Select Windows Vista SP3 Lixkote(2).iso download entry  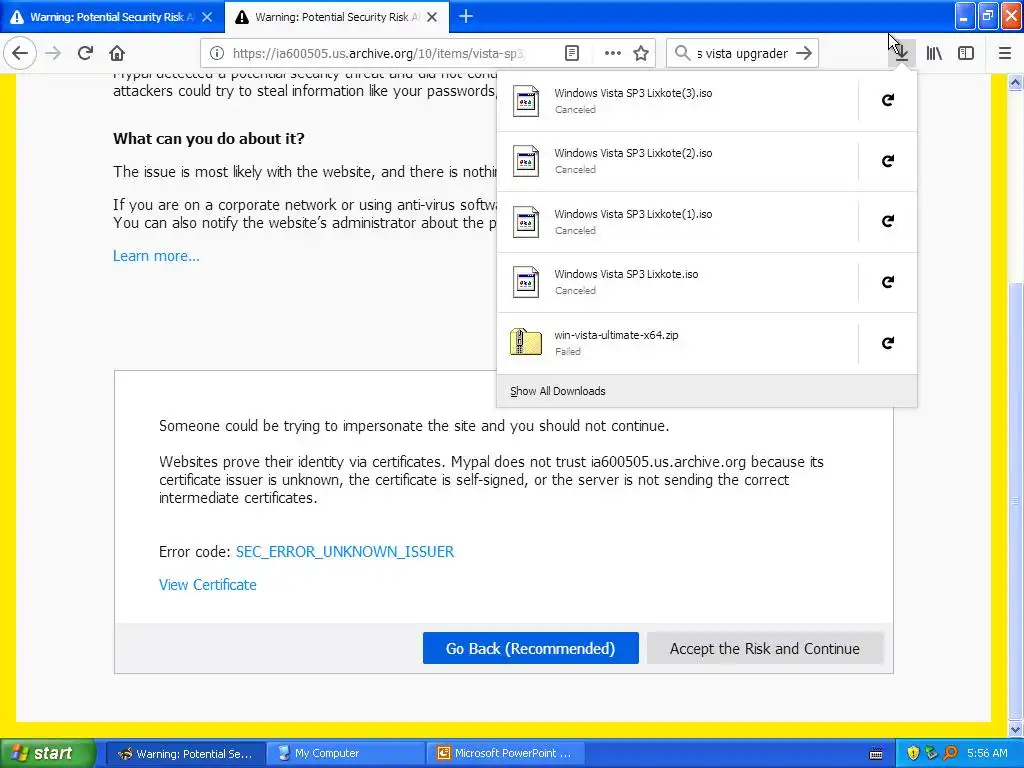677,161
